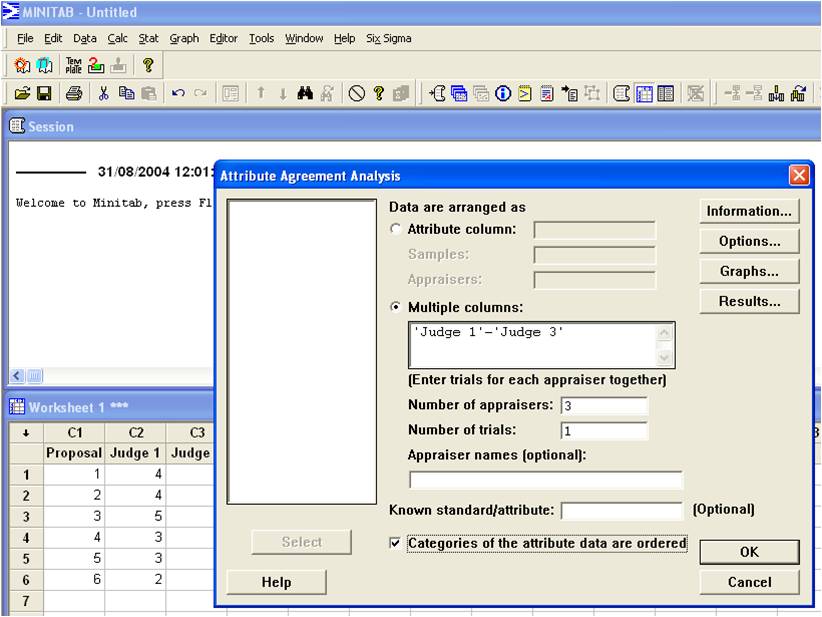Click the Graphs... button

749,271
